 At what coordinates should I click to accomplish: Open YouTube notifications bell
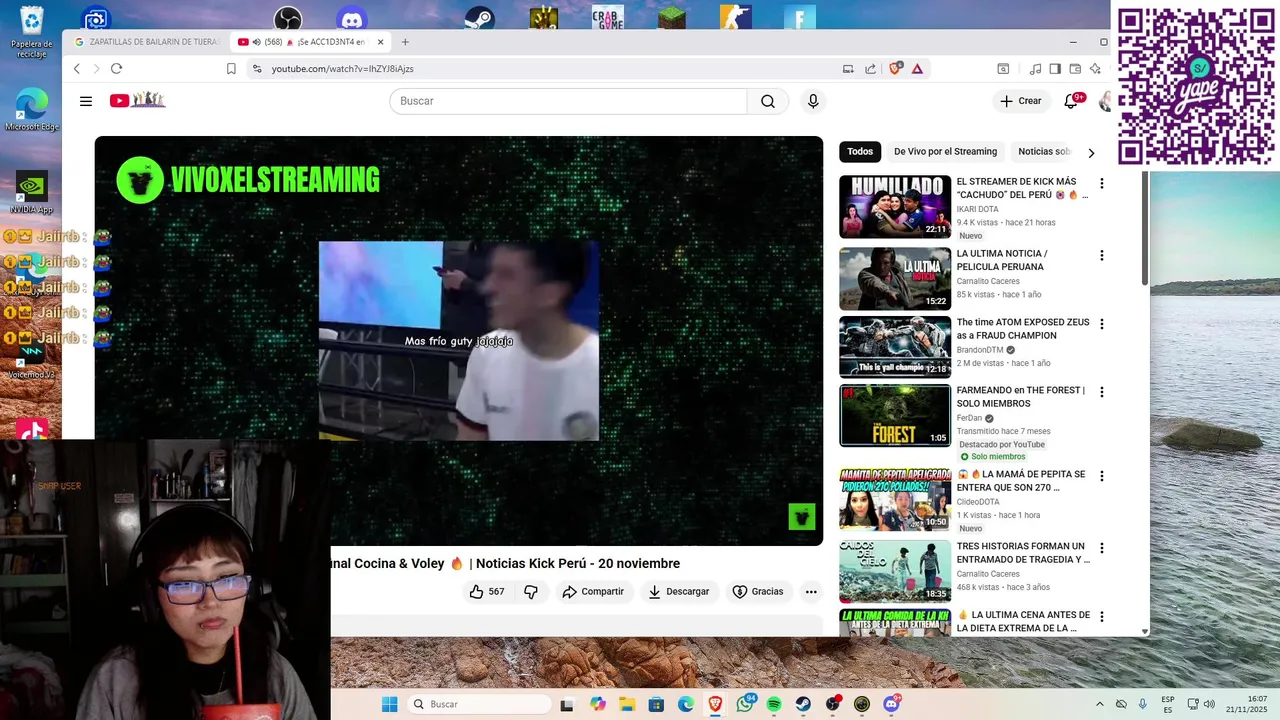[x=1072, y=101]
